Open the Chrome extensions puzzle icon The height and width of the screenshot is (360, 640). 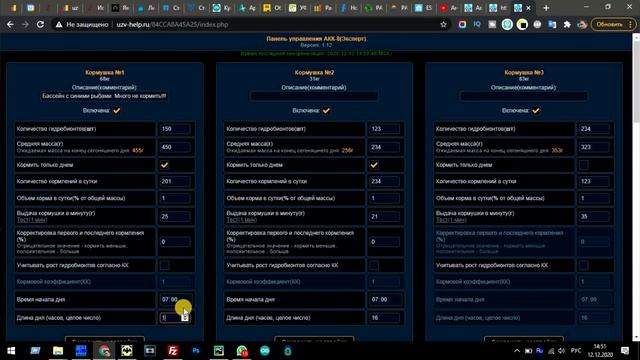coord(567,24)
